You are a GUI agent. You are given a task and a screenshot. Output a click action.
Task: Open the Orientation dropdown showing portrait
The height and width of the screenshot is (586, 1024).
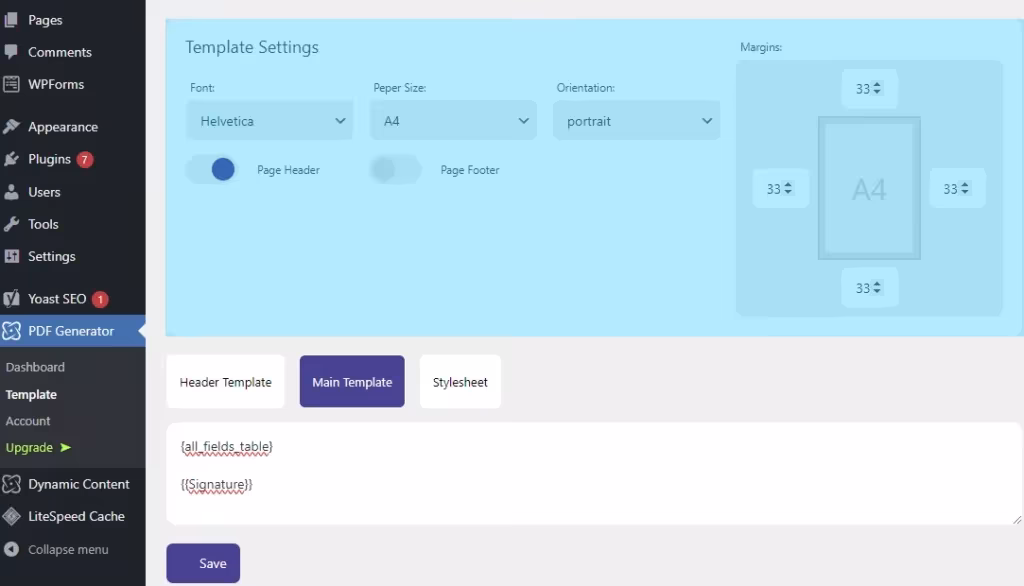[x=637, y=121]
